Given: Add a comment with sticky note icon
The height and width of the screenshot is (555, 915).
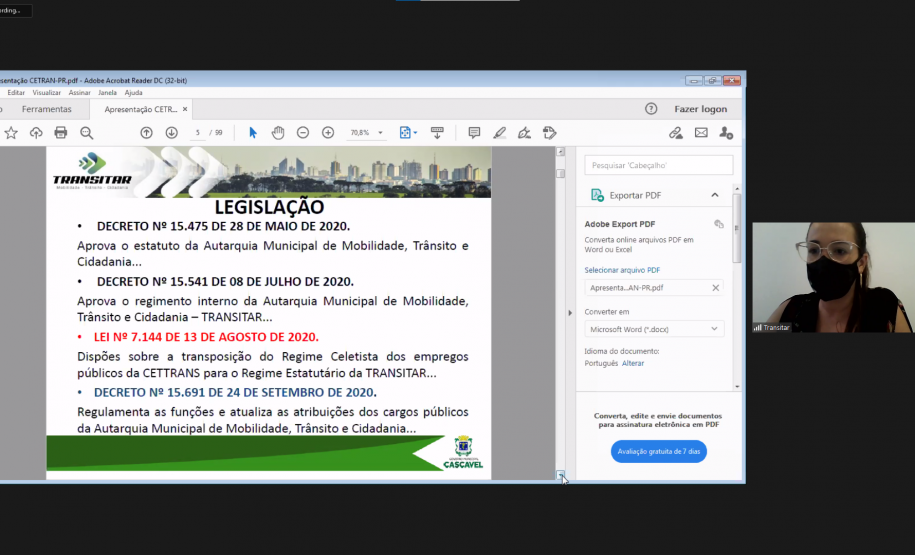Looking at the screenshot, I should [x=474, y=133].
